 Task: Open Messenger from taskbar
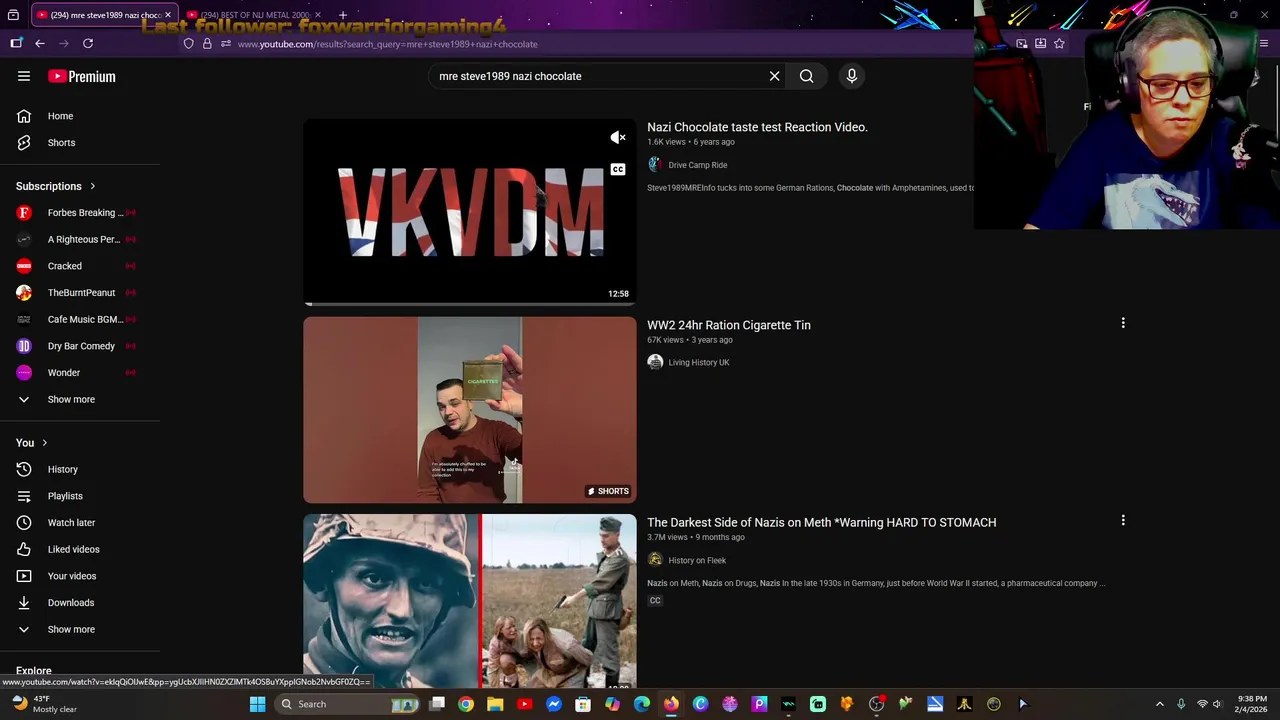[554, 704]
